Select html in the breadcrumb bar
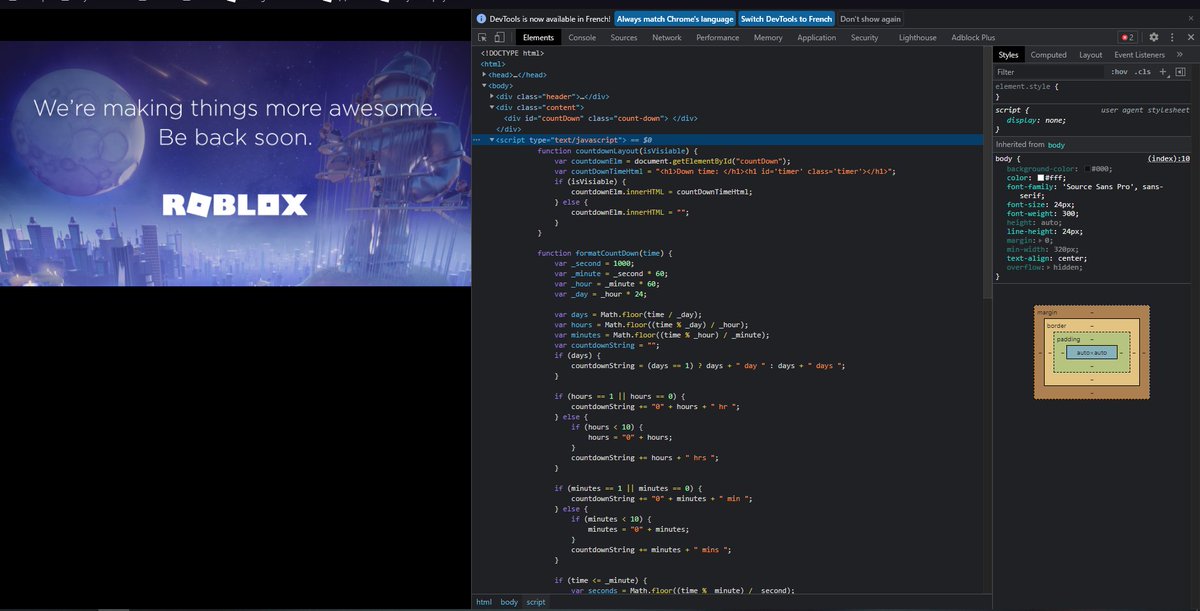This screenshot has height=611, width=1200. tap(484, 602)
